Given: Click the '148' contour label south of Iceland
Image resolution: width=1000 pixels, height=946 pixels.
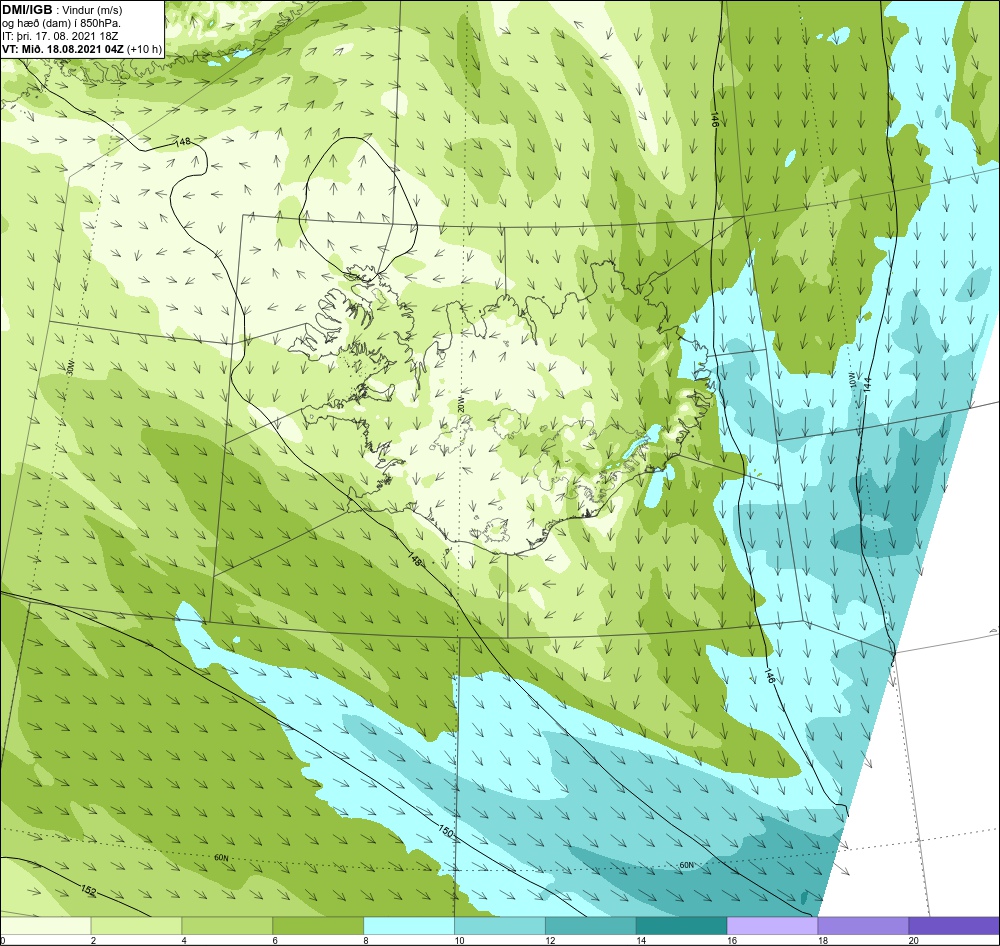Looking at the screenshot, I should point(414,559).
